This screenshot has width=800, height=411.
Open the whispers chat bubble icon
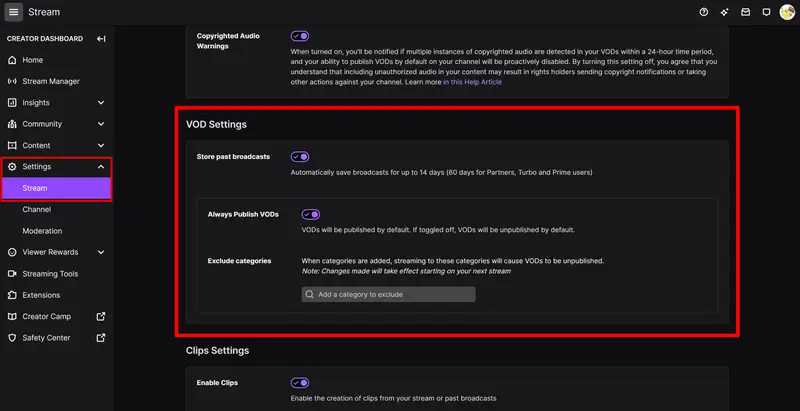765,12
